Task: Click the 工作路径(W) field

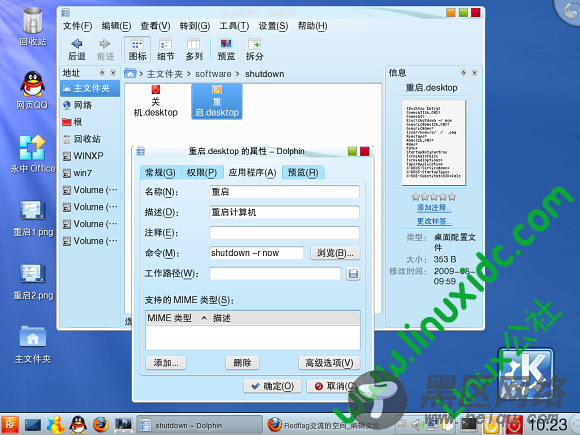Action: pos(275,274)
